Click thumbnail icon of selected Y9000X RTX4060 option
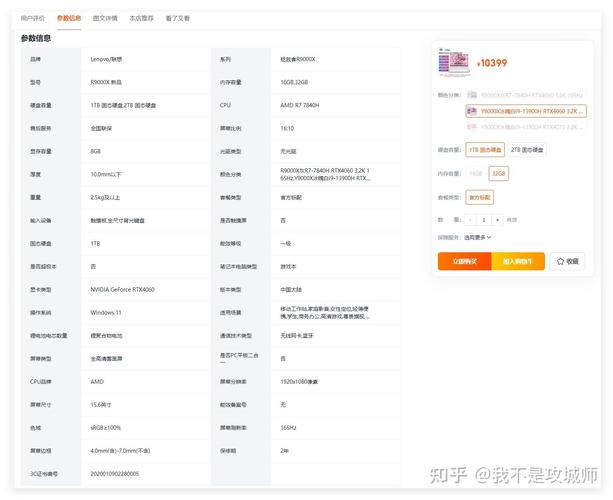This screenshot has height=500, width=613. point(473,111)
